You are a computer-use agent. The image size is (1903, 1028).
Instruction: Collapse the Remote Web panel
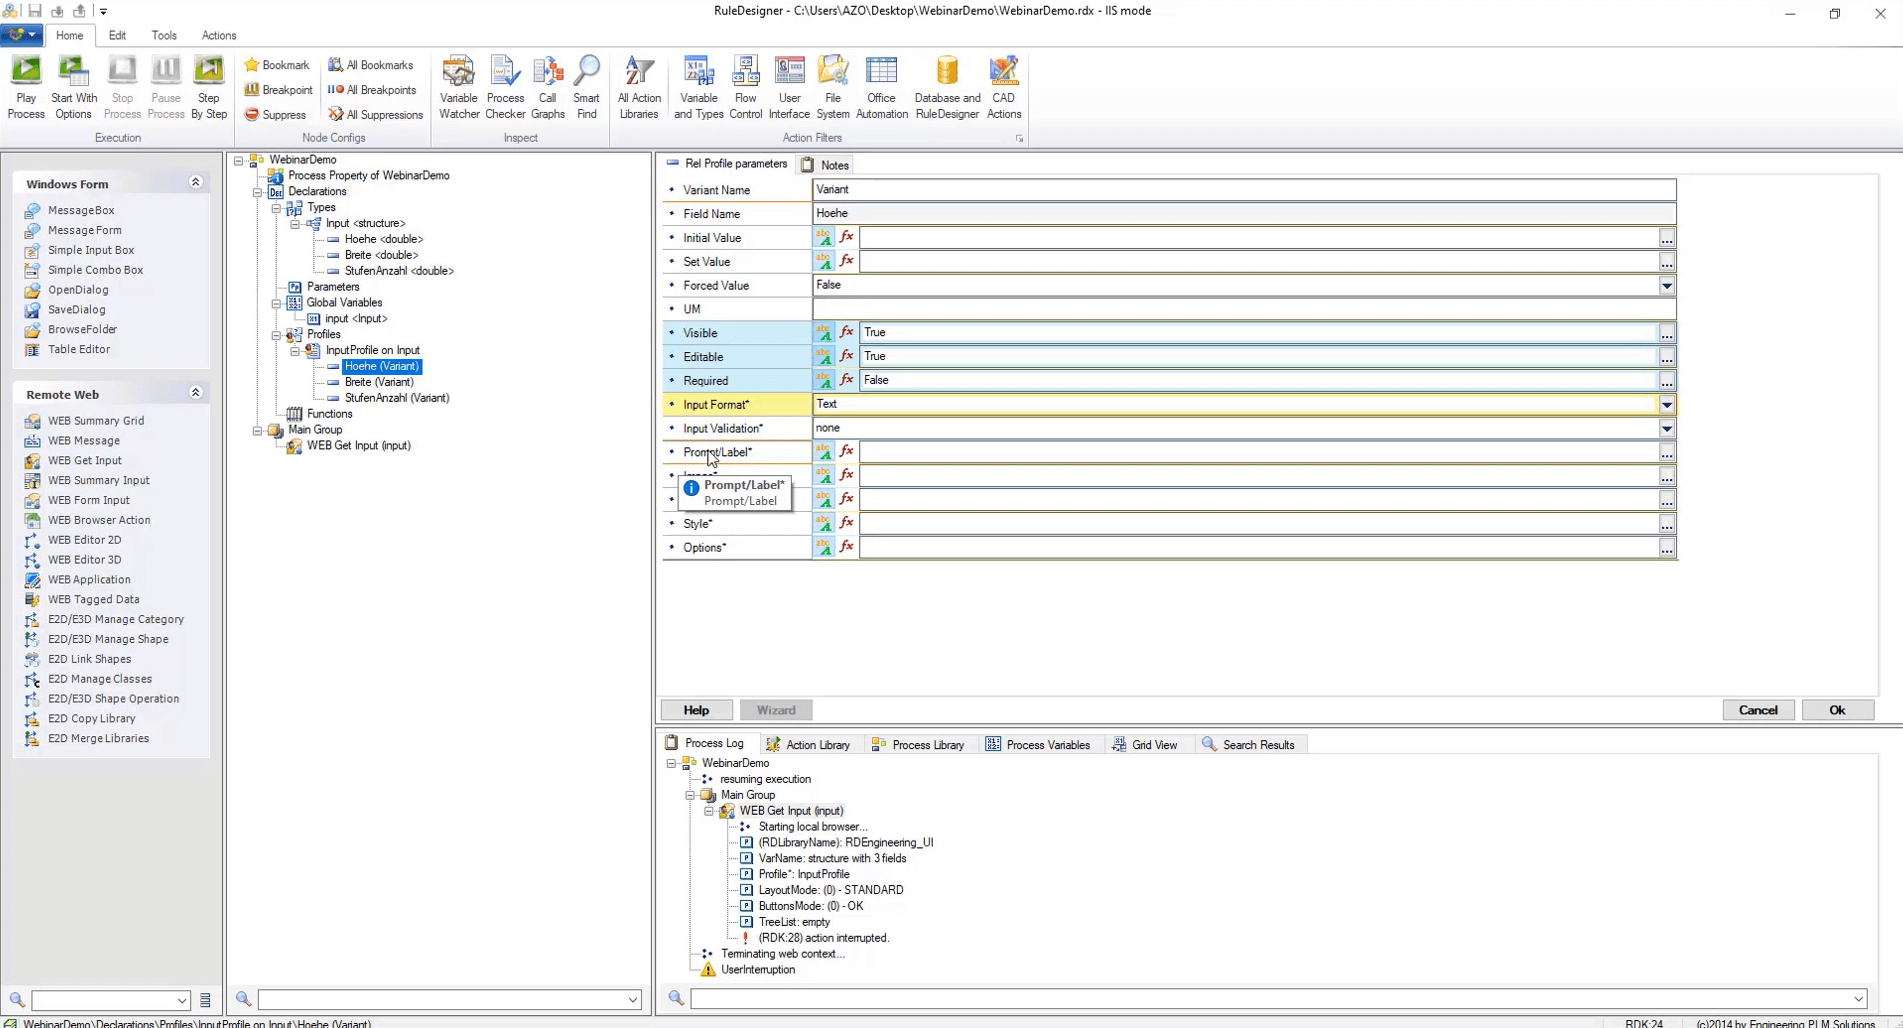[196, 392]
